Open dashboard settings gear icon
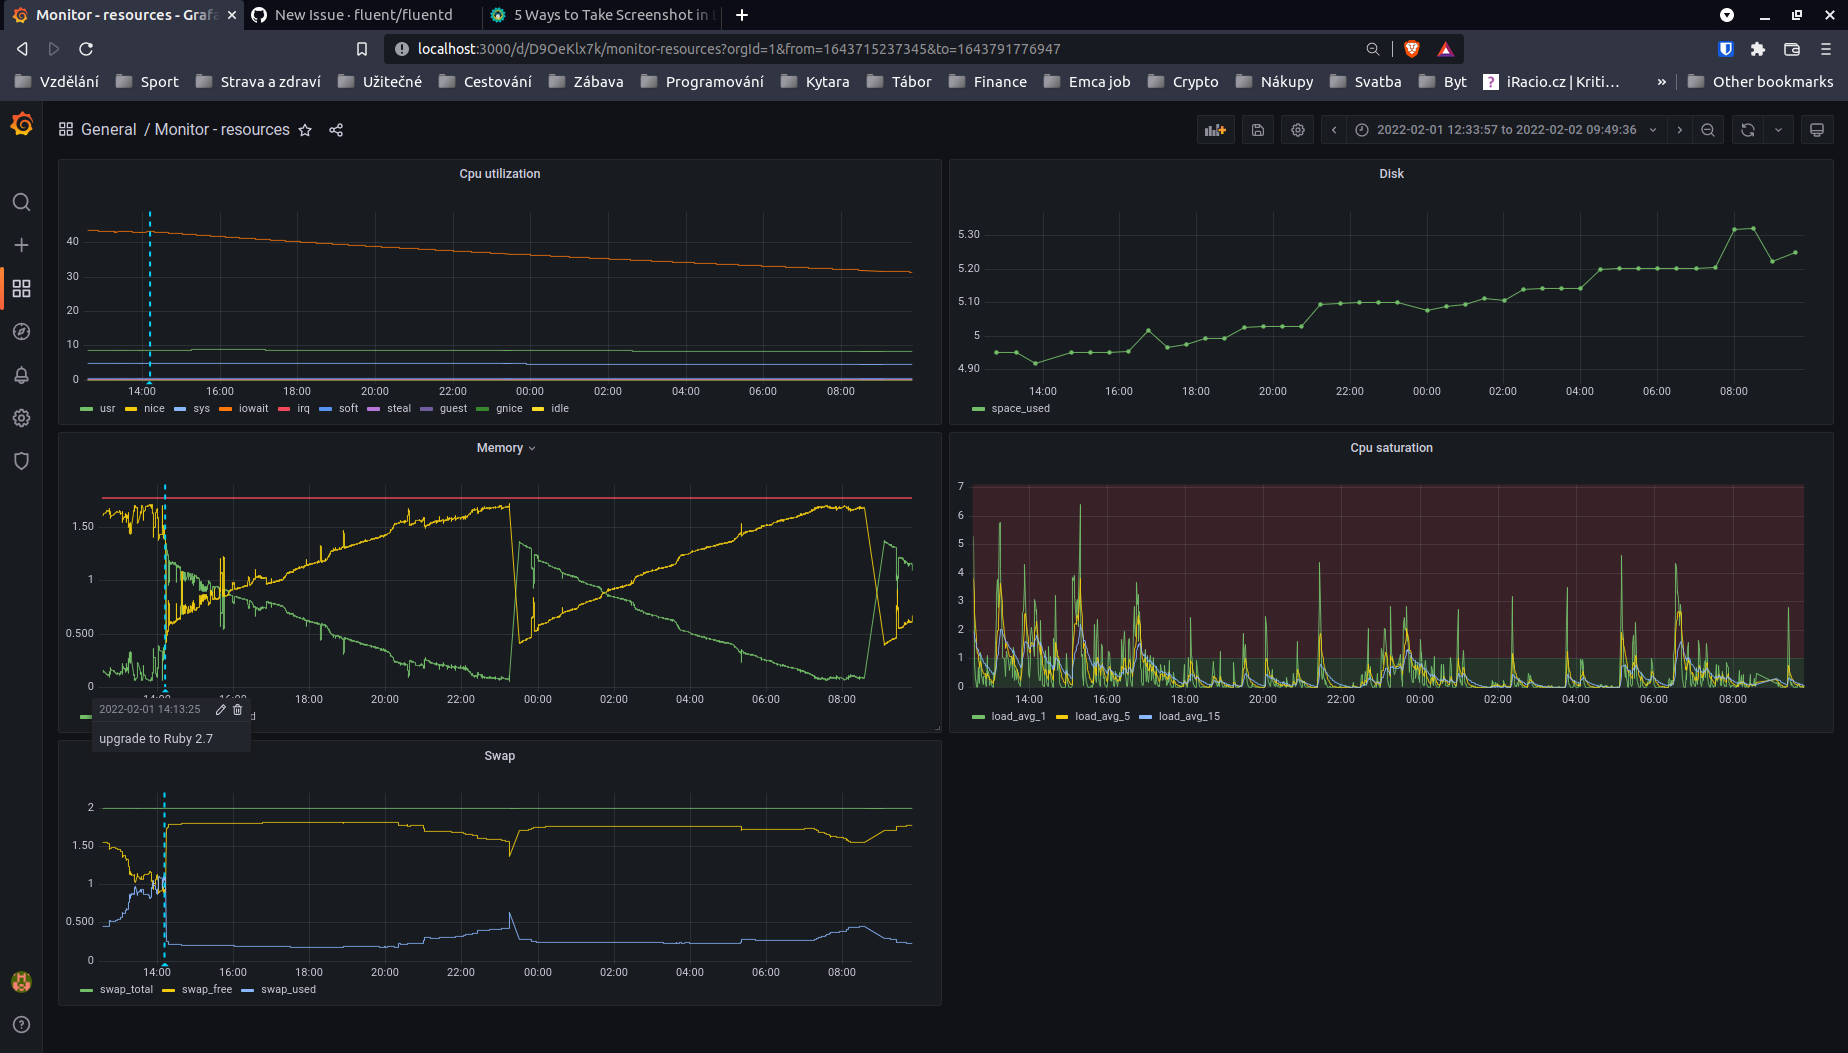This screenshot has width=1848, height=1053. click(x=1298, y=130)
